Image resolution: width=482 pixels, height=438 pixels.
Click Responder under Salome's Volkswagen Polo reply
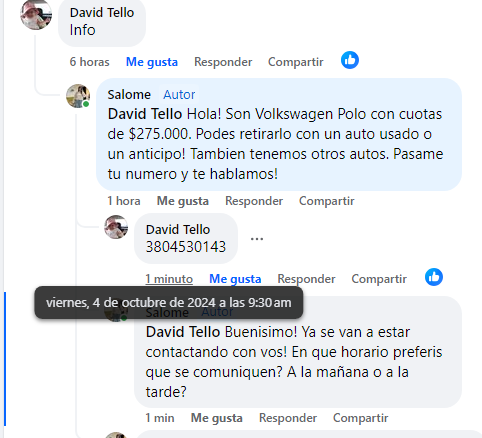[x=254, y=201]
